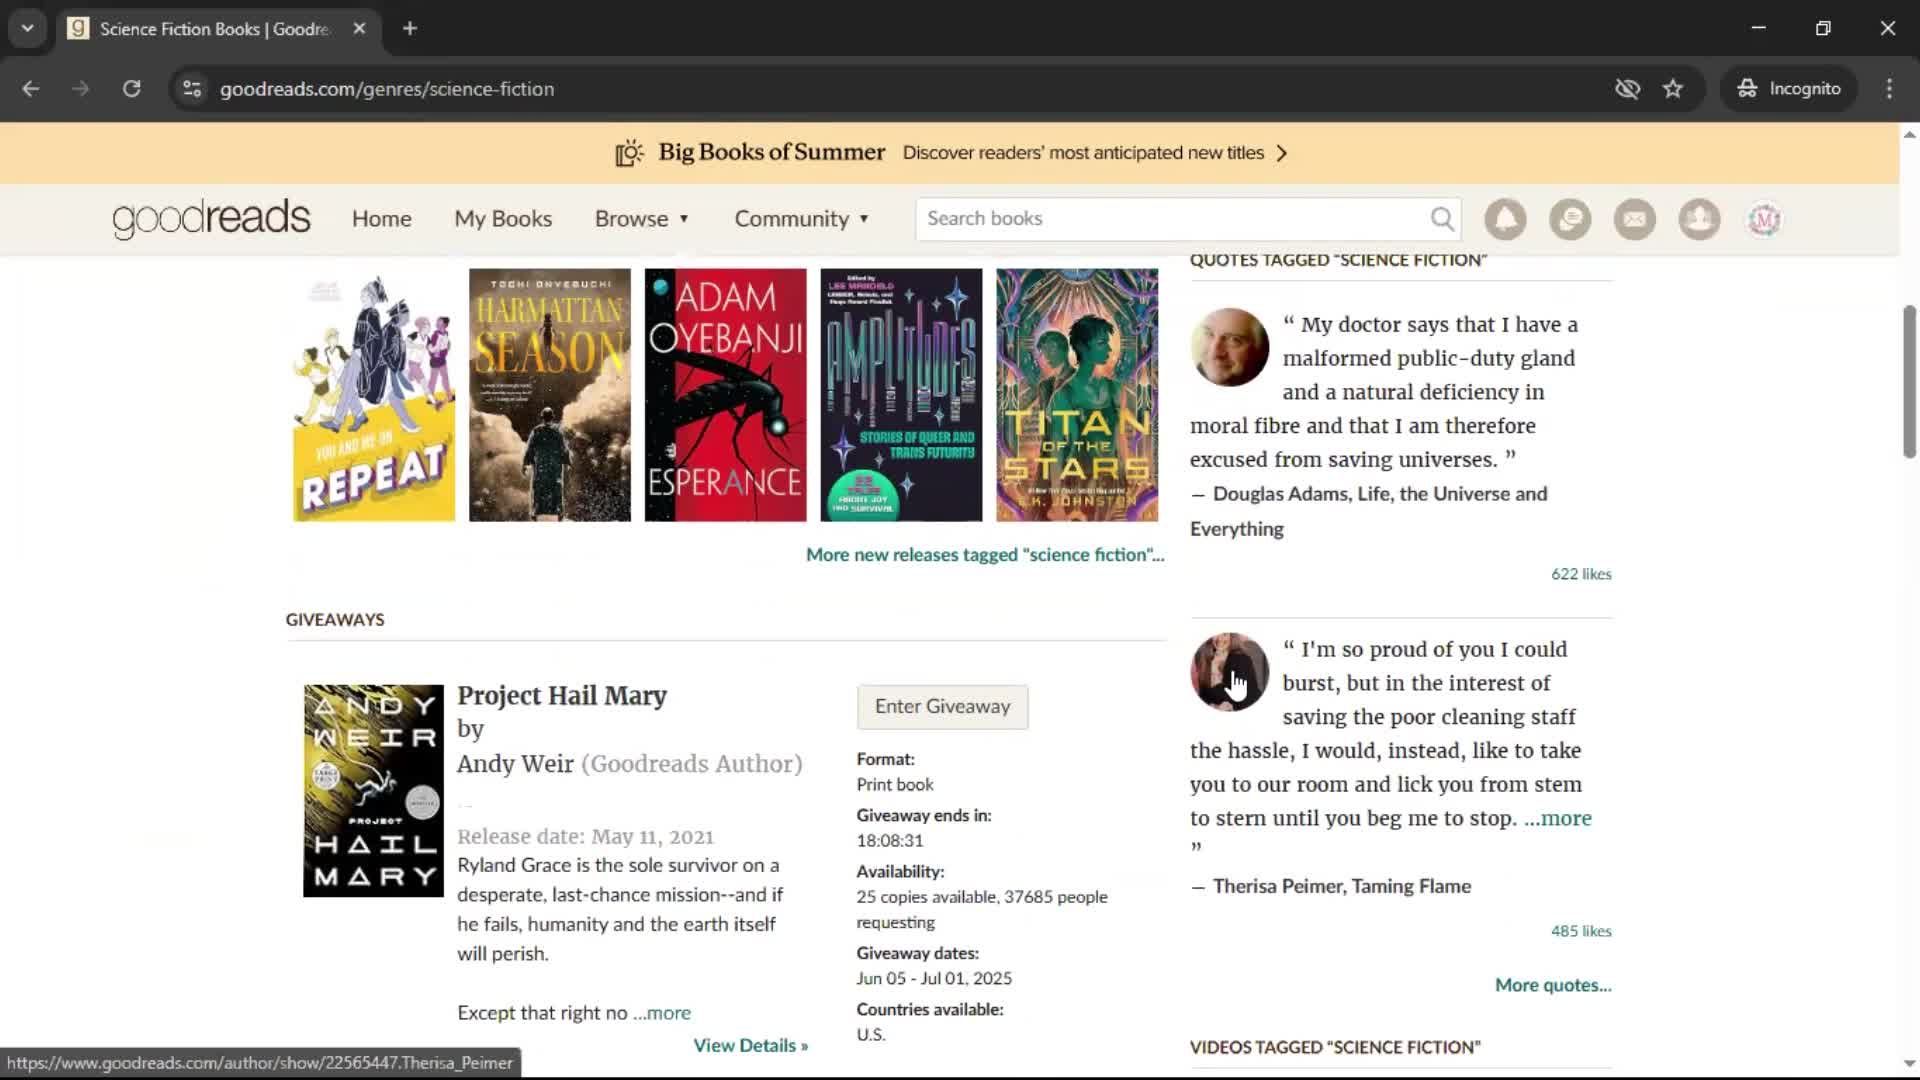
Task: Open the tab search dropdown
Action: (x=28, y=29)
